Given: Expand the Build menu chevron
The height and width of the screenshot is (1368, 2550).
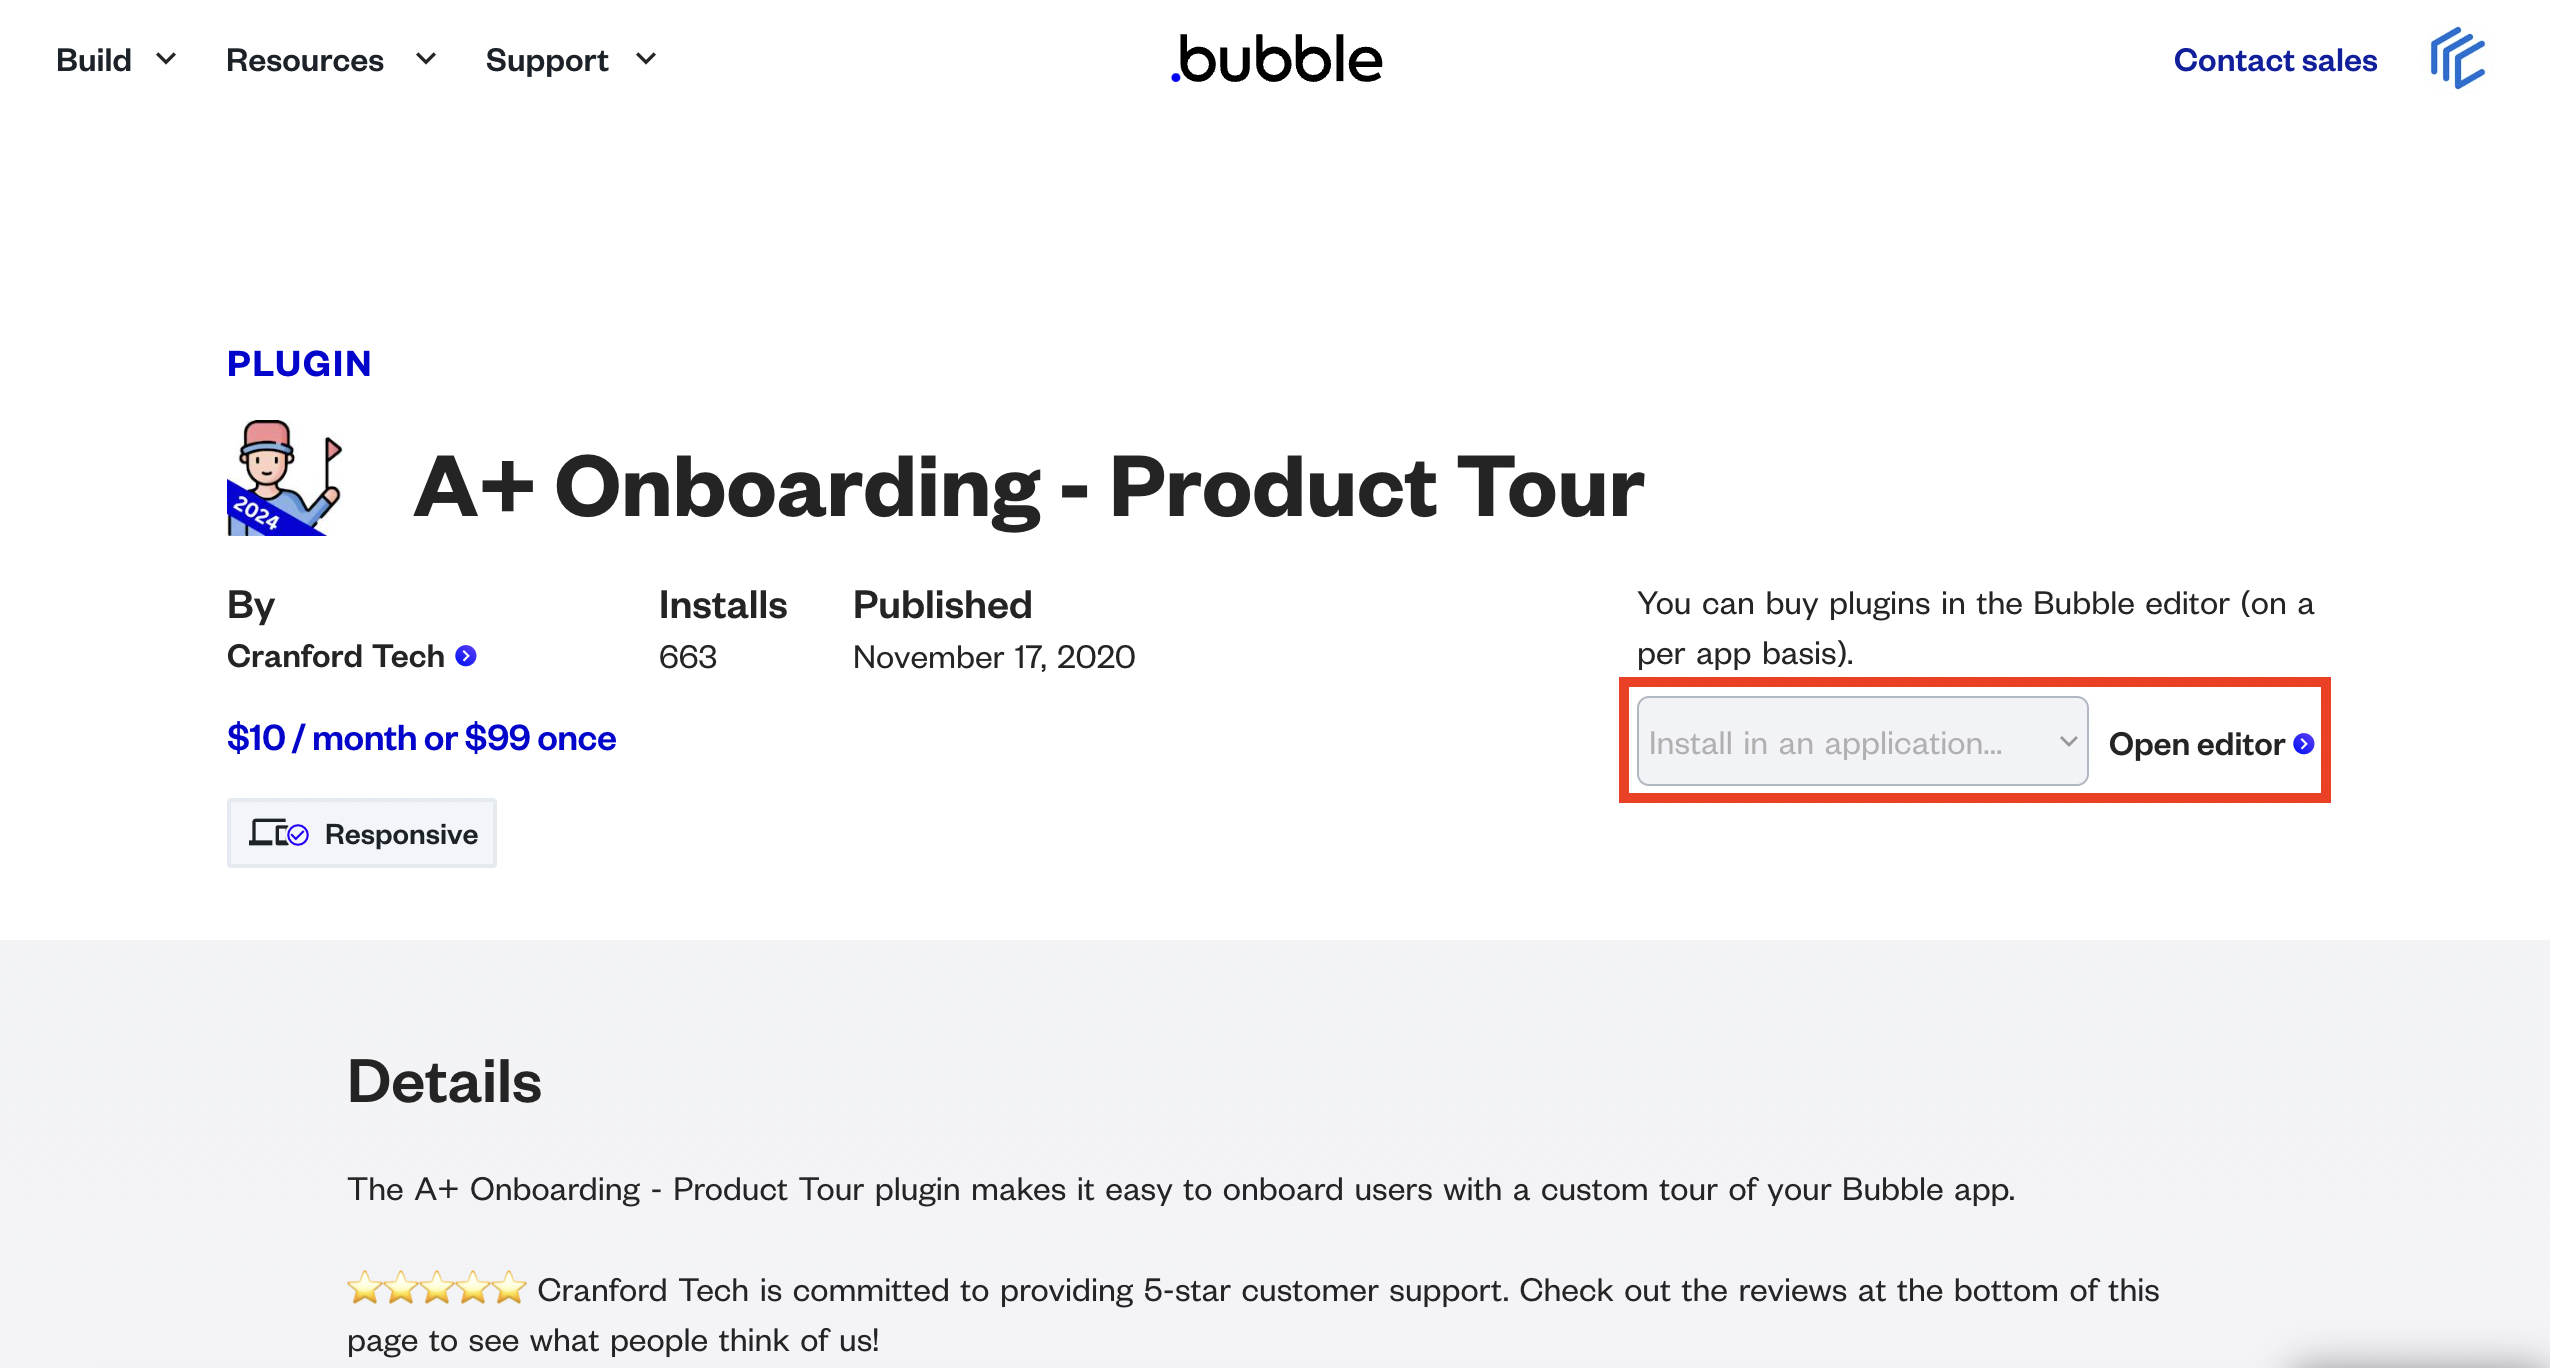Looking at the screenshot, I should pos(166,59).
